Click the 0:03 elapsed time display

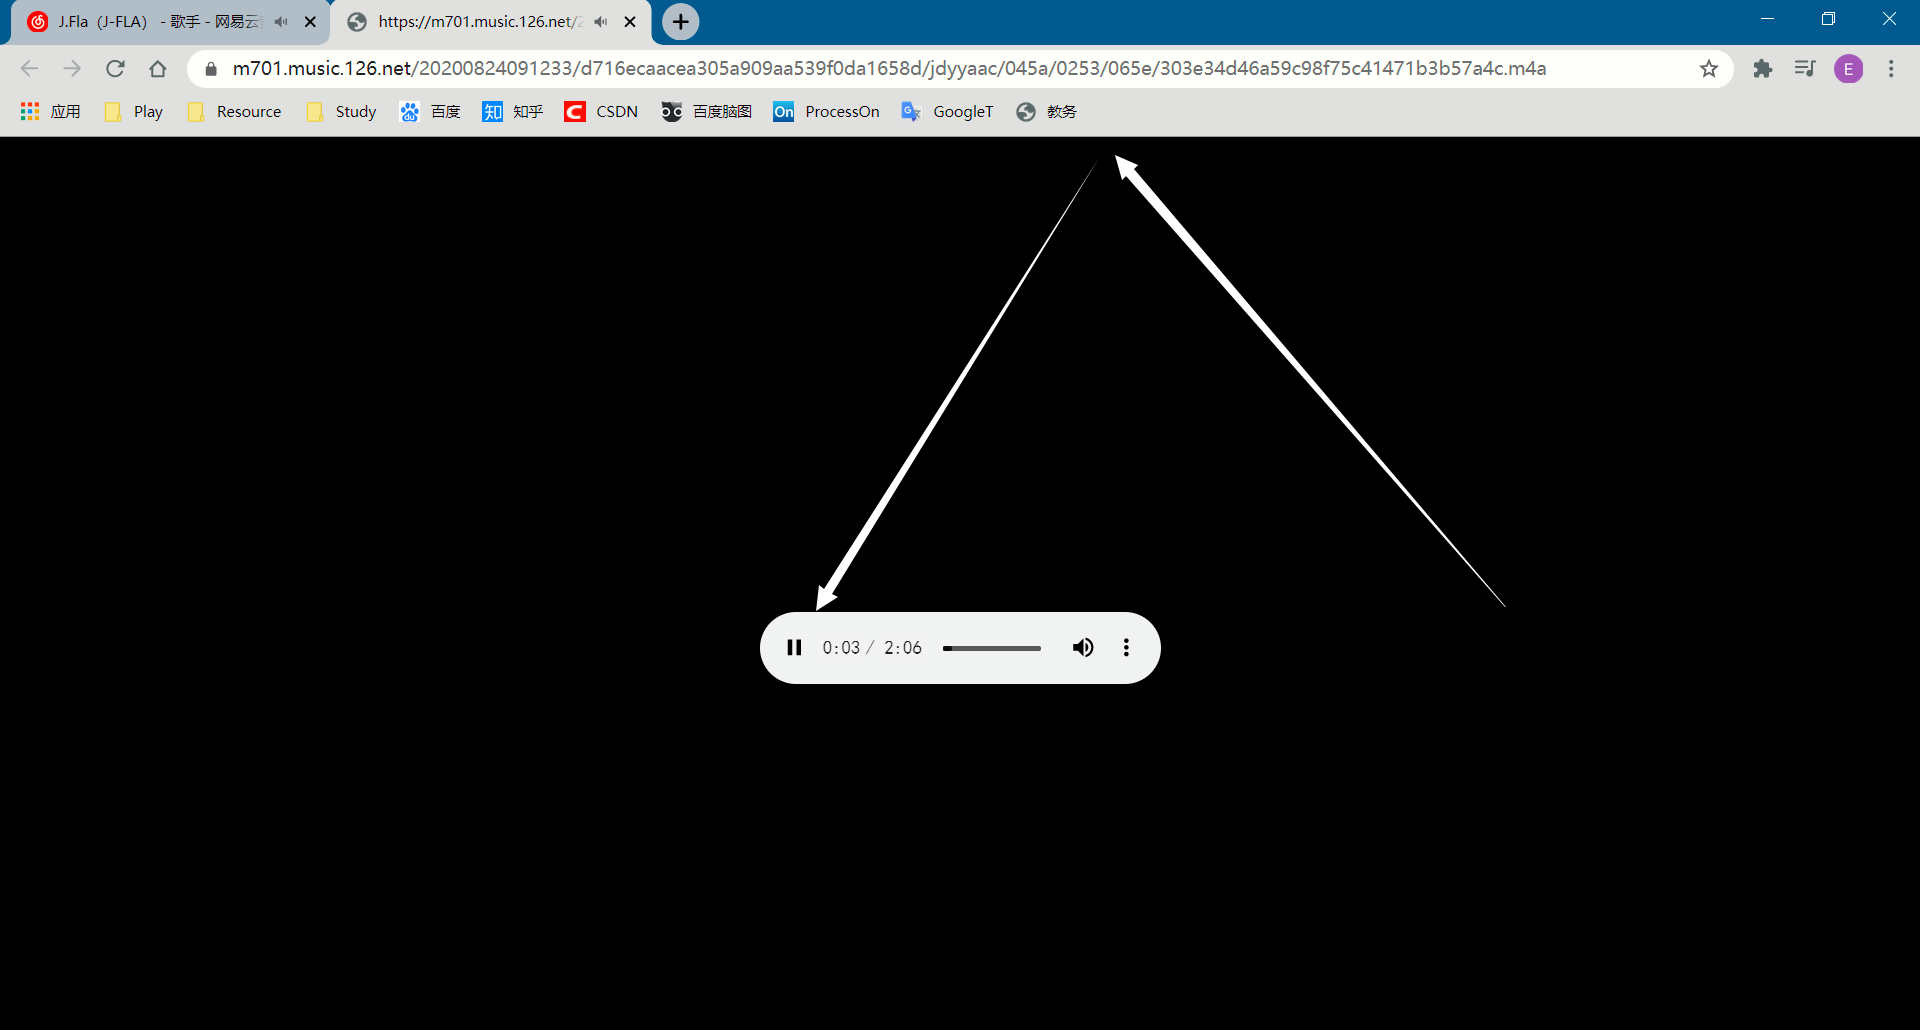841,648
